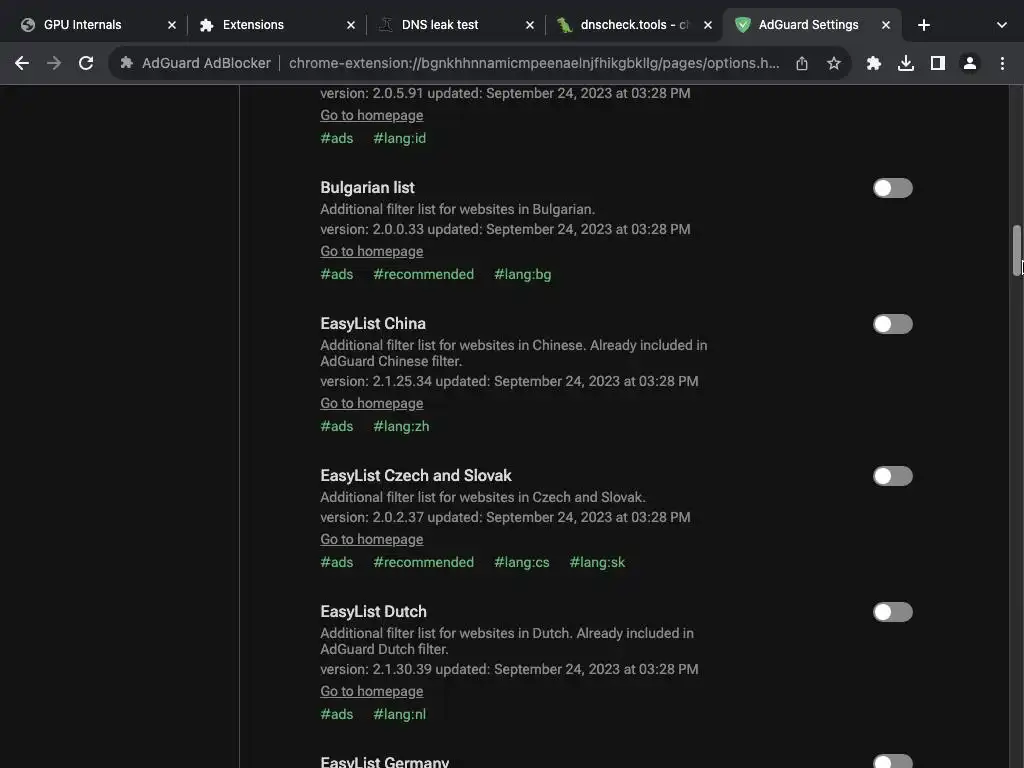Click #ads tag under EasyList Dutch
This screenshot has height=768, width=1024.
pos(336,714)
